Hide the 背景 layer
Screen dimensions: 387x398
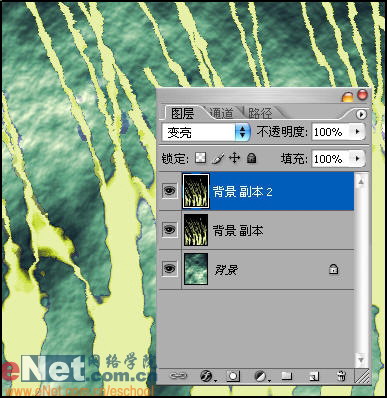(x=170, y=268)
